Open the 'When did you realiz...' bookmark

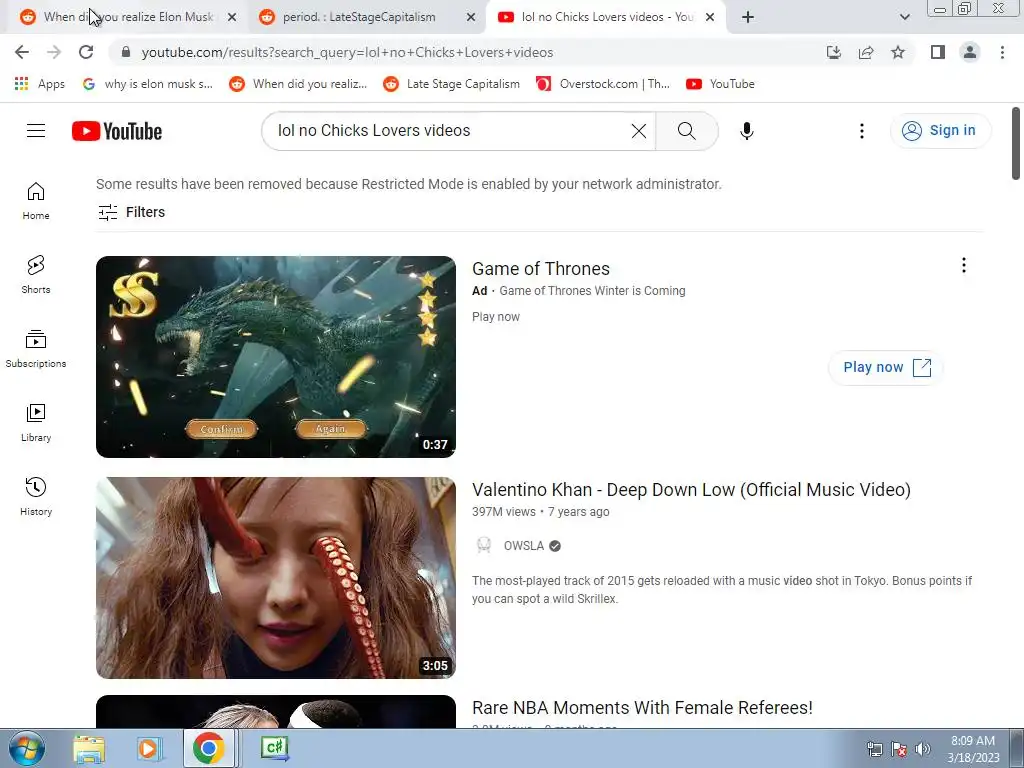point(298,84)
